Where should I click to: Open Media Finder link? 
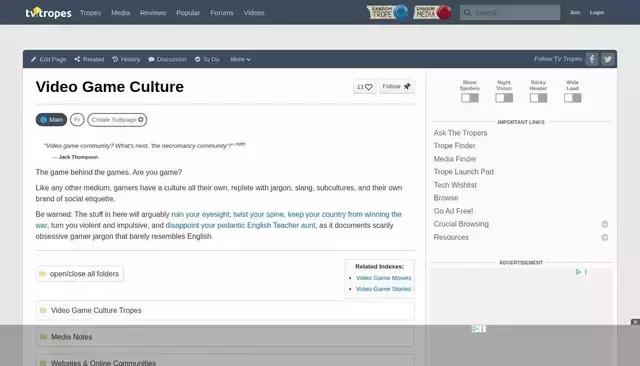[x=455, y=159]
